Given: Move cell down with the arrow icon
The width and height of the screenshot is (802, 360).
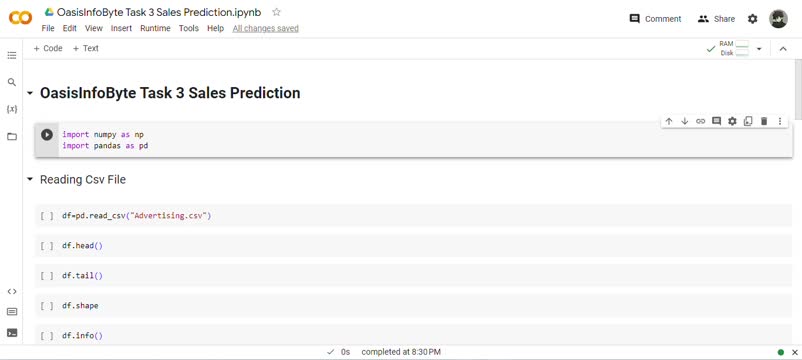Looking at the screenshot, I should pos(684,121).
